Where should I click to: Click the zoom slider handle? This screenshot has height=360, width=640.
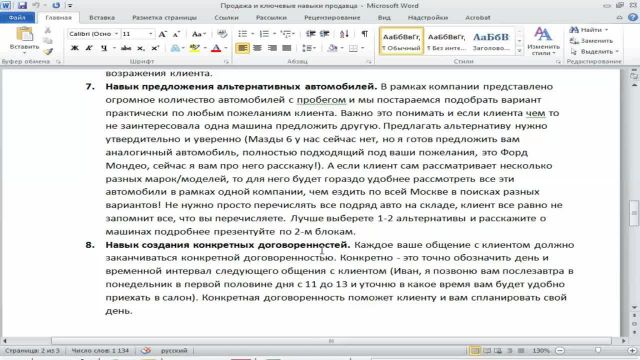tap(598, 351)
